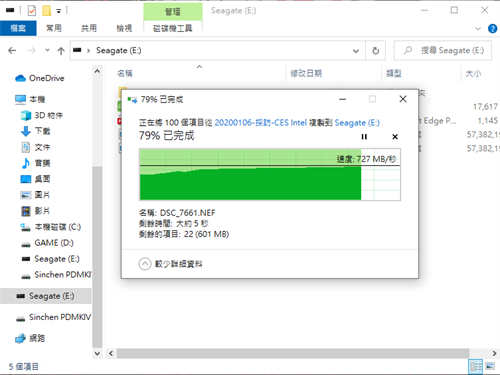Screen dimensions: 500x375
Task: Cancel the copy with the small X
Action: [x=395, y=137]
